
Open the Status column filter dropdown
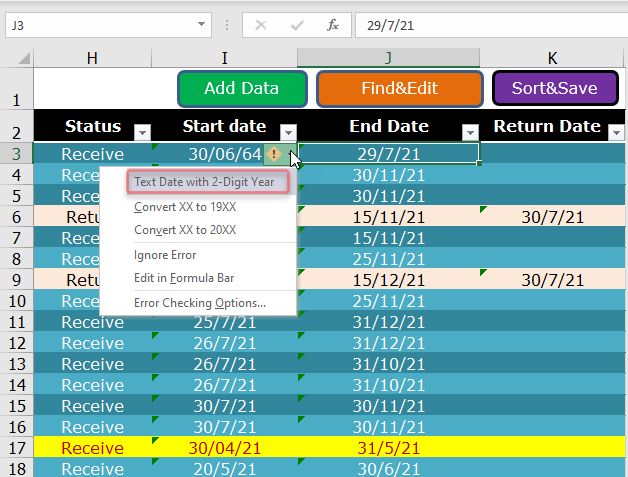coord(142,131)
